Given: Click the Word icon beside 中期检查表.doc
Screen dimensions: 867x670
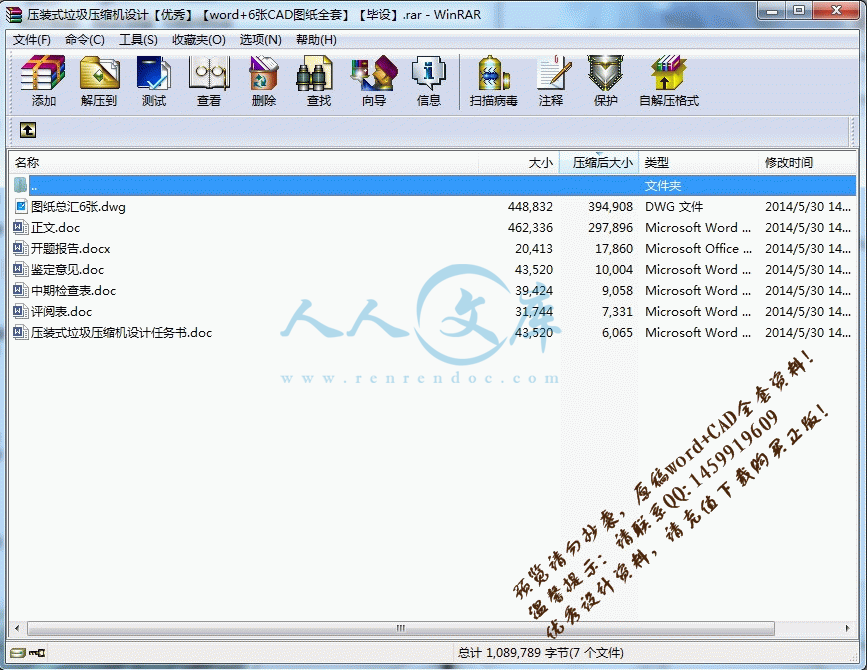Looking at the screenshot, I should (x=21, y=291).
